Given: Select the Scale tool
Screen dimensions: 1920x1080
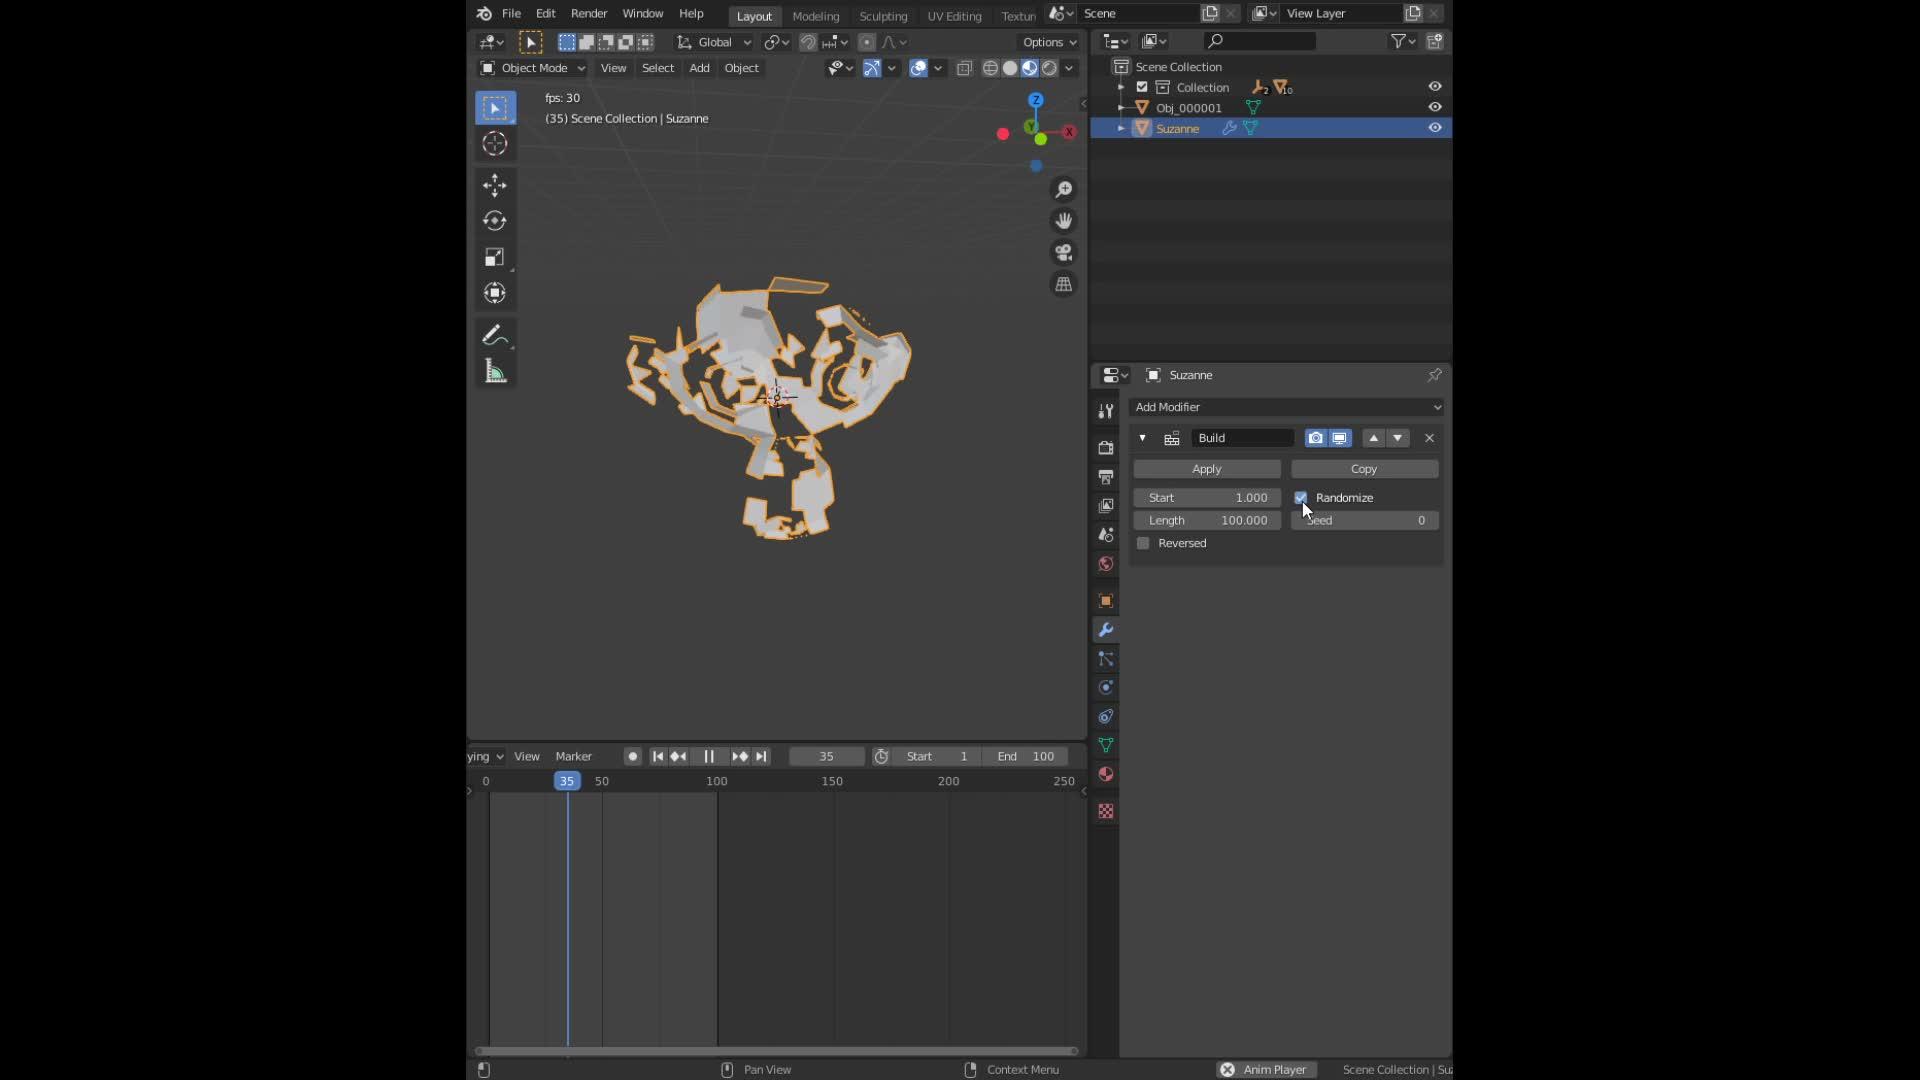Looking at the screenshot, I should 495,257.
